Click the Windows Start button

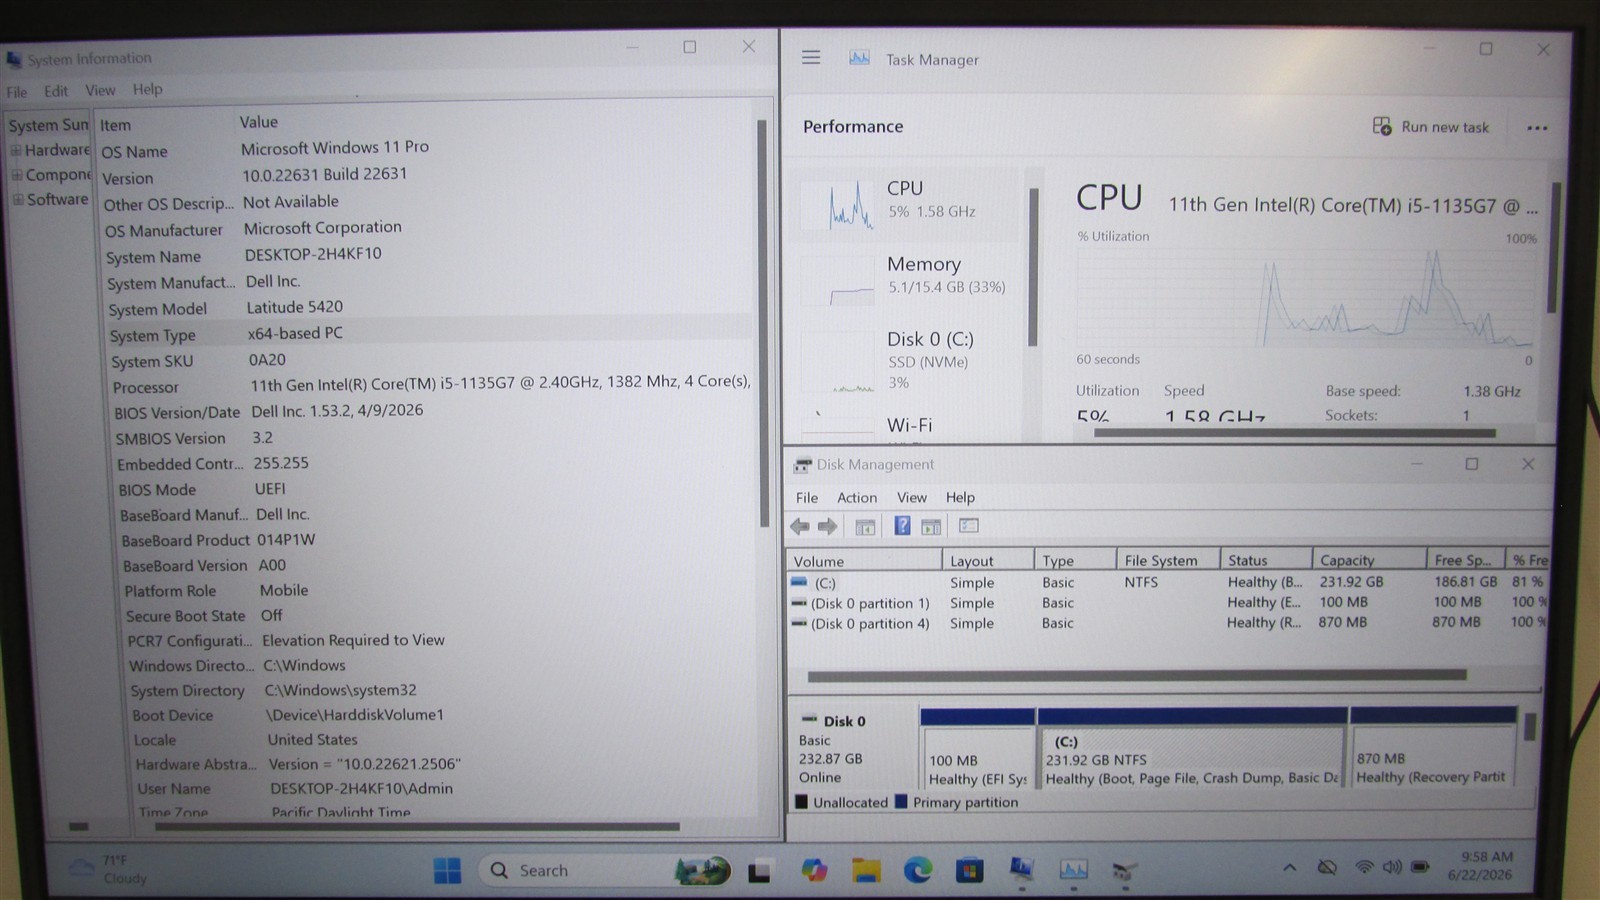(x=447, y=871)
